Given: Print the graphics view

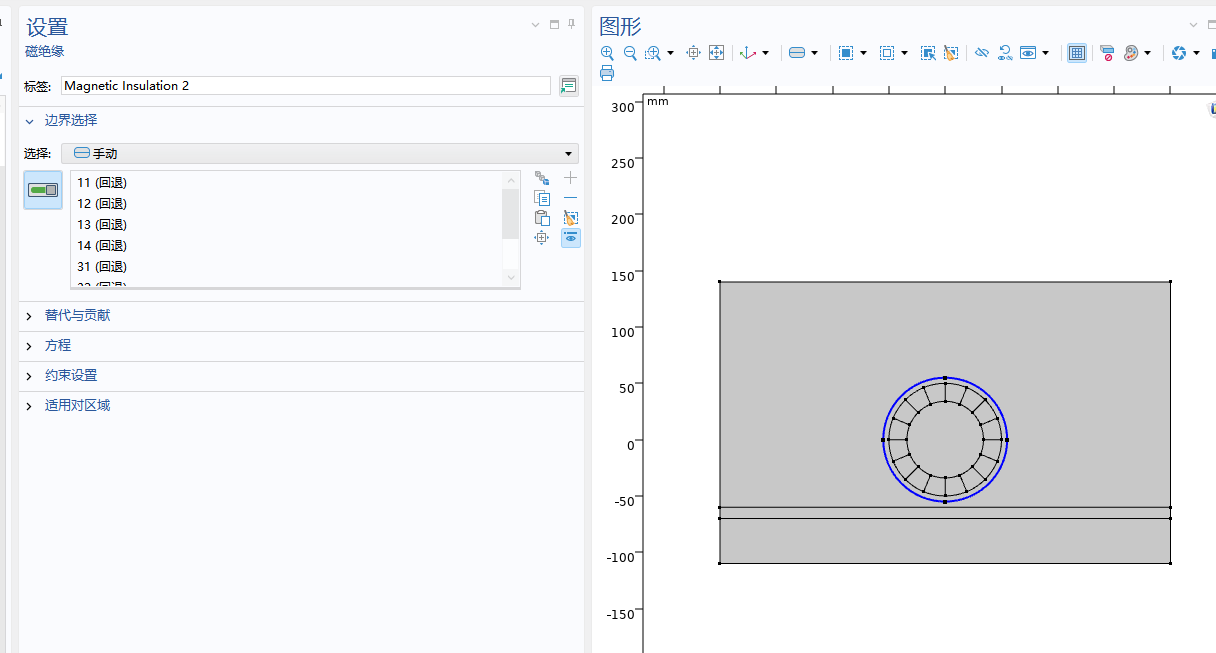Looking at the screenshot, I should point(607,73).
